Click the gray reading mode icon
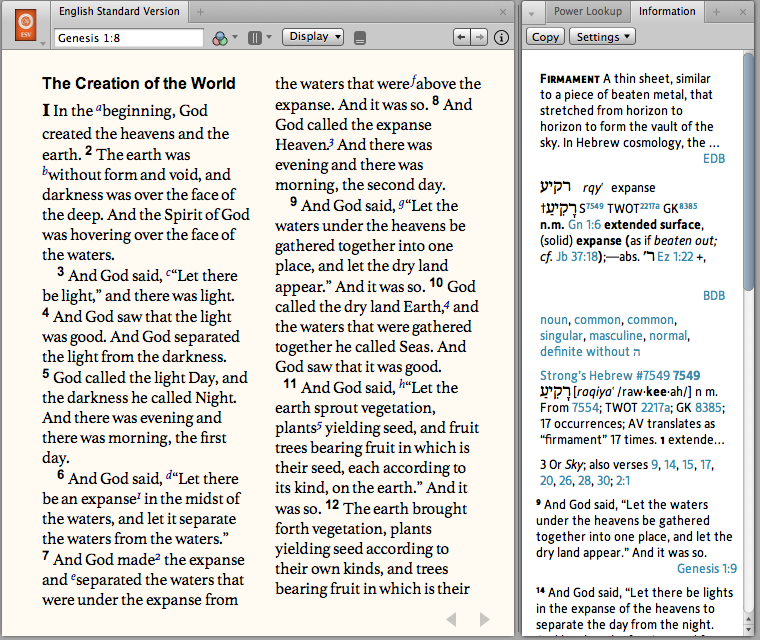This screenshot has width=760, height=640. point(360,37)
